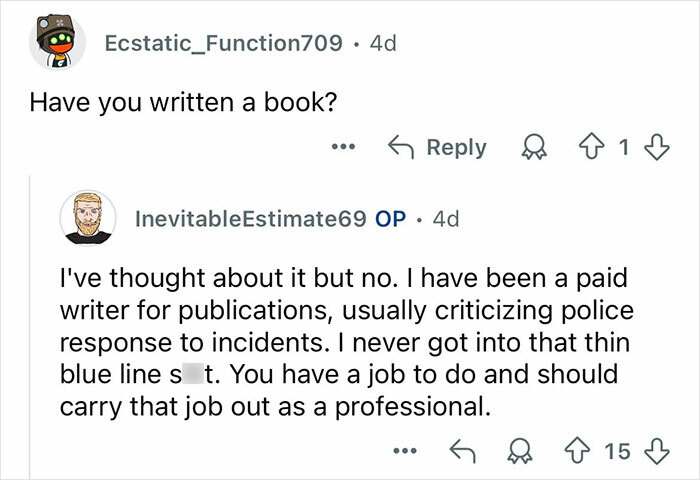This screenshot has height=480, width=700.
Task: Open InevitableEstimate69's bearded avatar
Action: [87, 217]
